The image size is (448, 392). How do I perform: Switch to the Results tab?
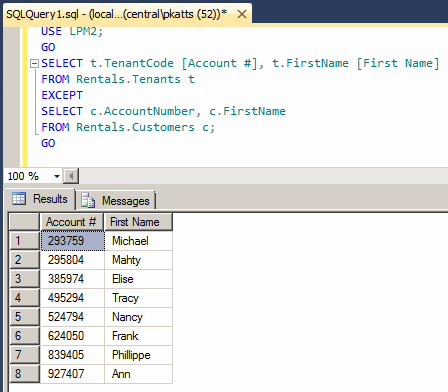coord(40,199)
